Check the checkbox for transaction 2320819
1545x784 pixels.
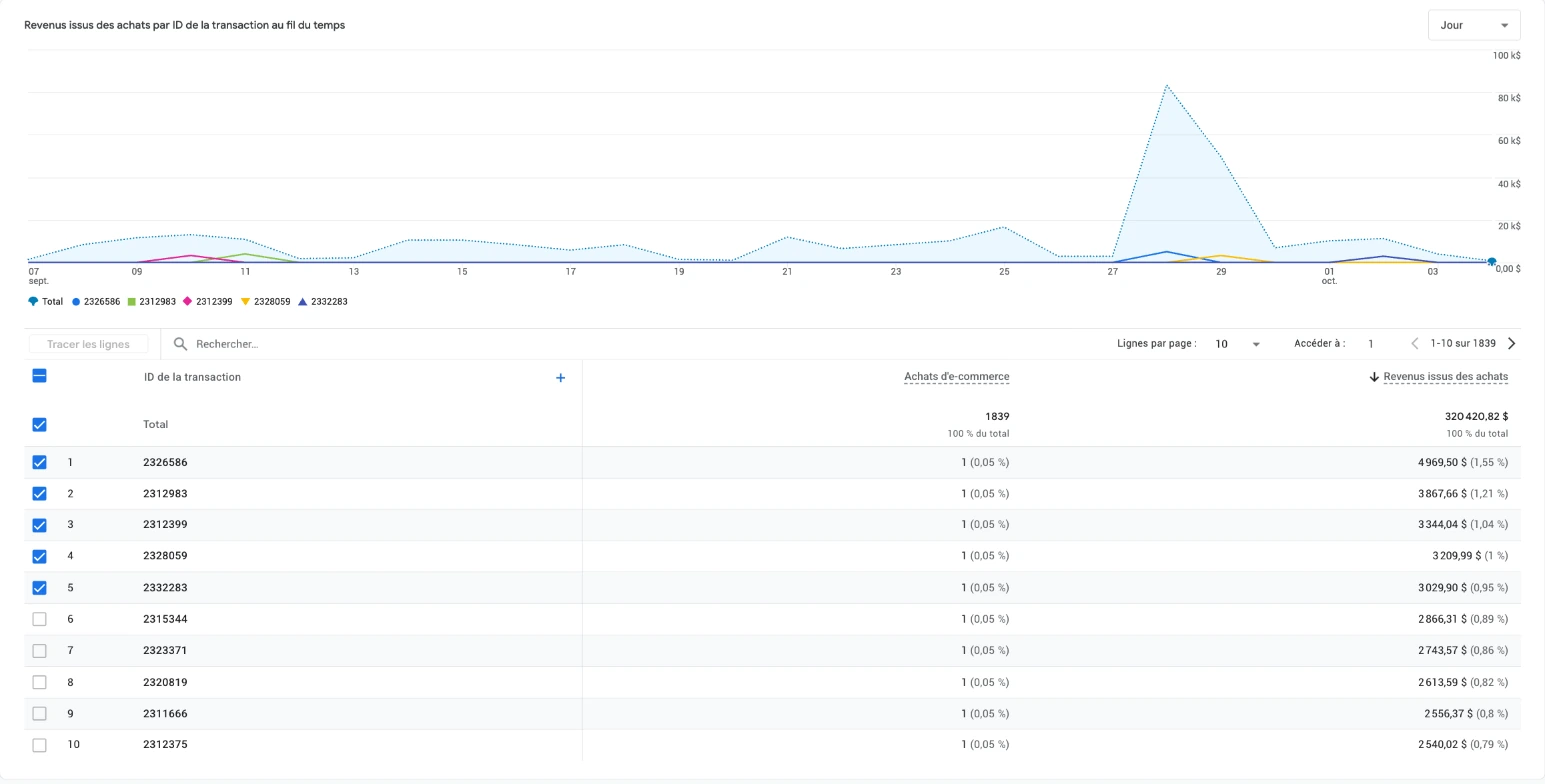click(40, 682)
